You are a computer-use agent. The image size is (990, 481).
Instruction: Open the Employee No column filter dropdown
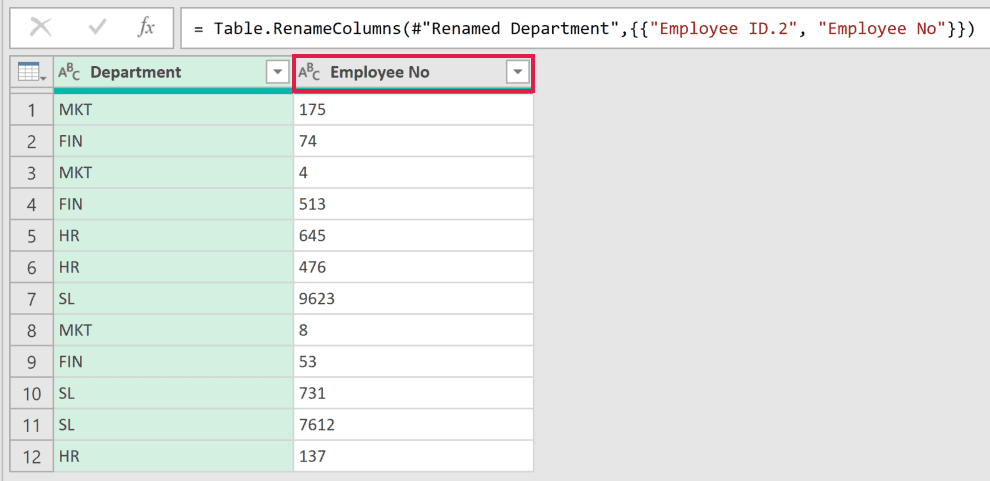tap(518, 73)
